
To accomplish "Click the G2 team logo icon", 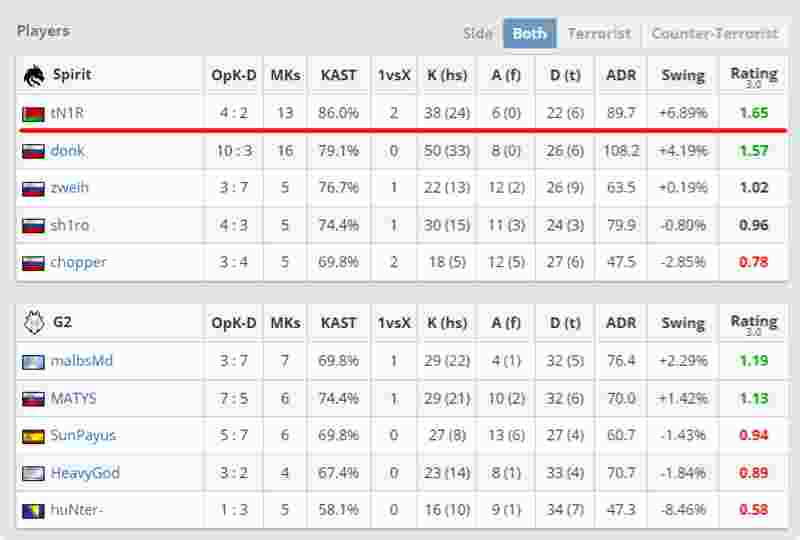I will click(33, 323).
